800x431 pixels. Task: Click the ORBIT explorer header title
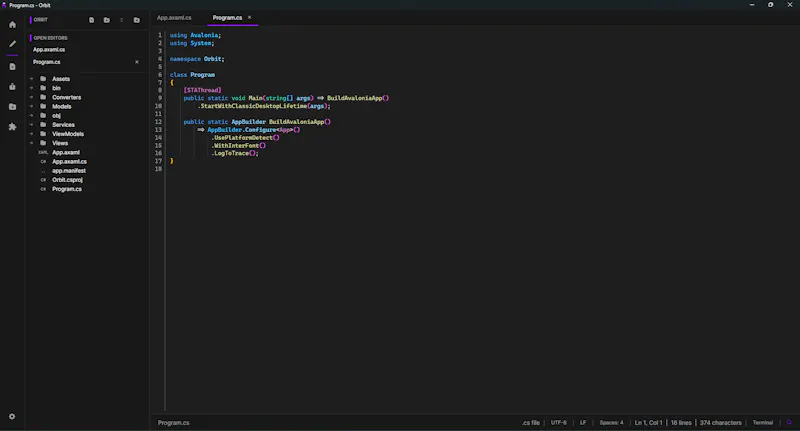pyautogui.click(x=40, y=19)
